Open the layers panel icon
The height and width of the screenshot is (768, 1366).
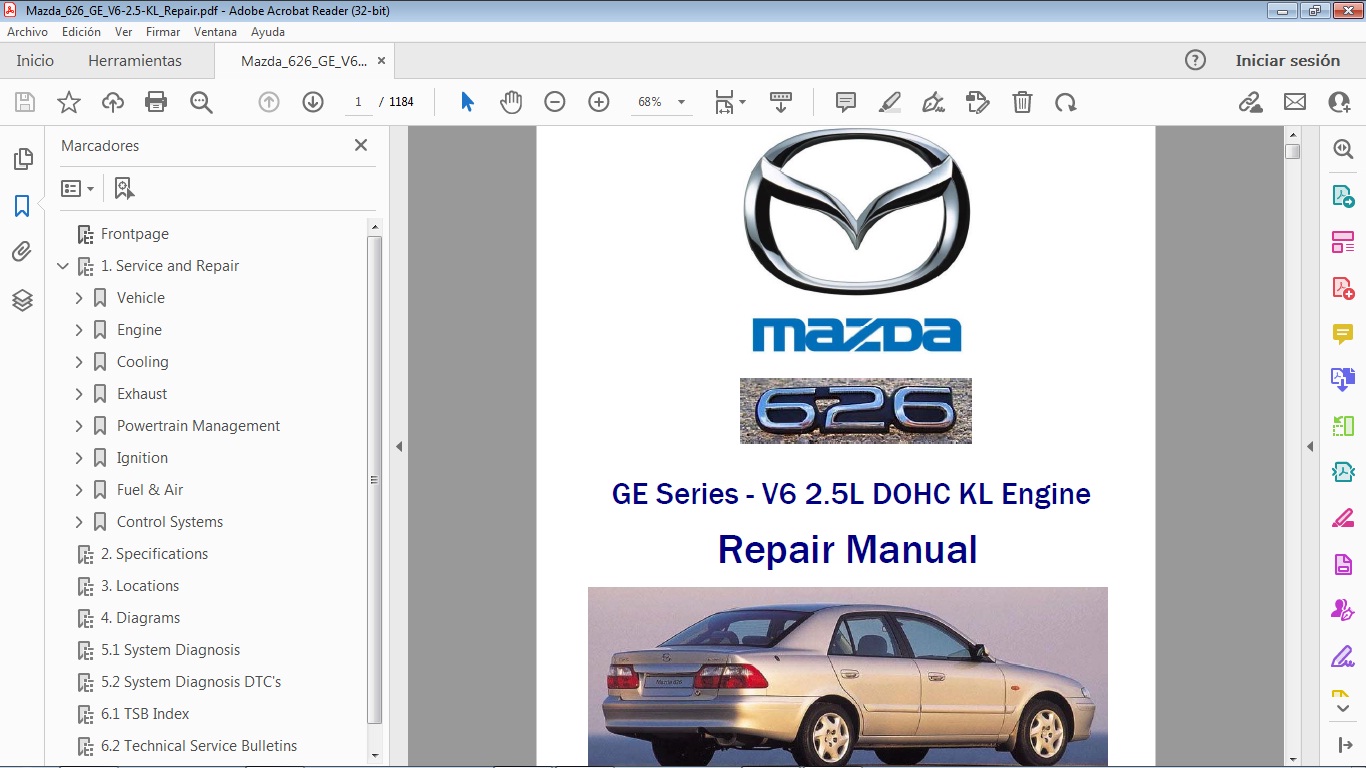coord(22,300)
